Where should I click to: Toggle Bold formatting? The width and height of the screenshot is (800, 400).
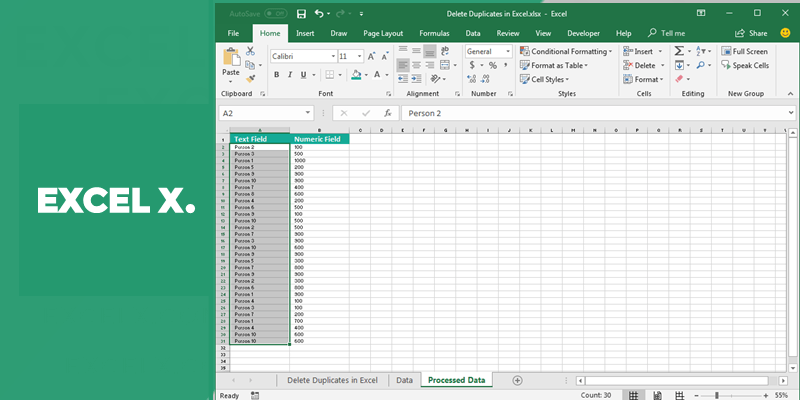click(277, 74)
